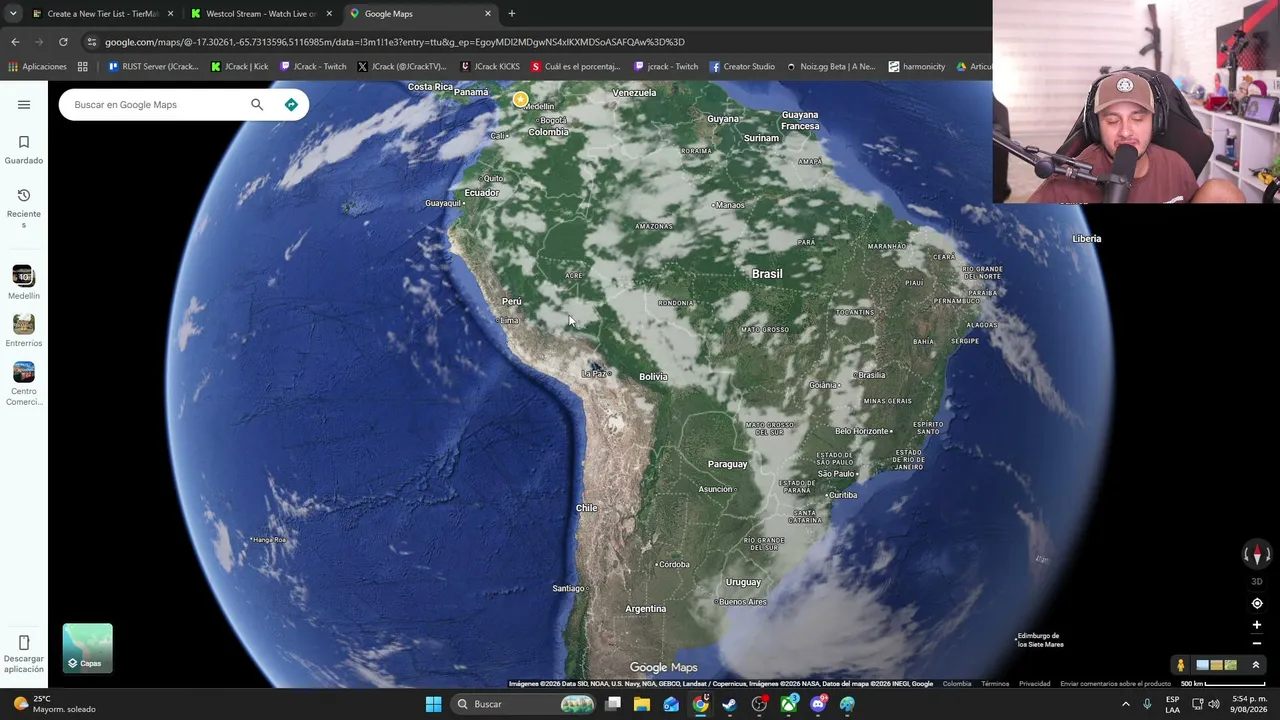Click the taskbar Buscar search box

point(523,704)
